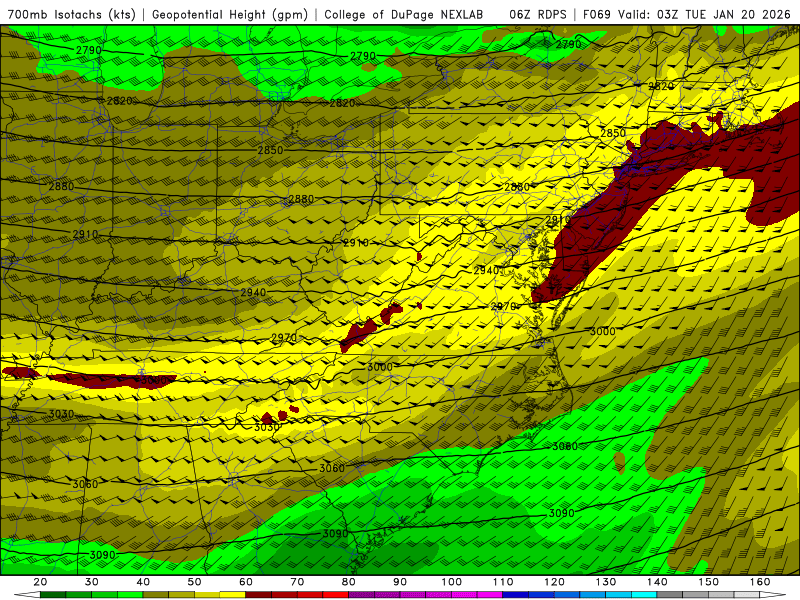This screenshot has width=800, height=600.
Task: Click the colorbar label "150"
Action: click(709, 582)
